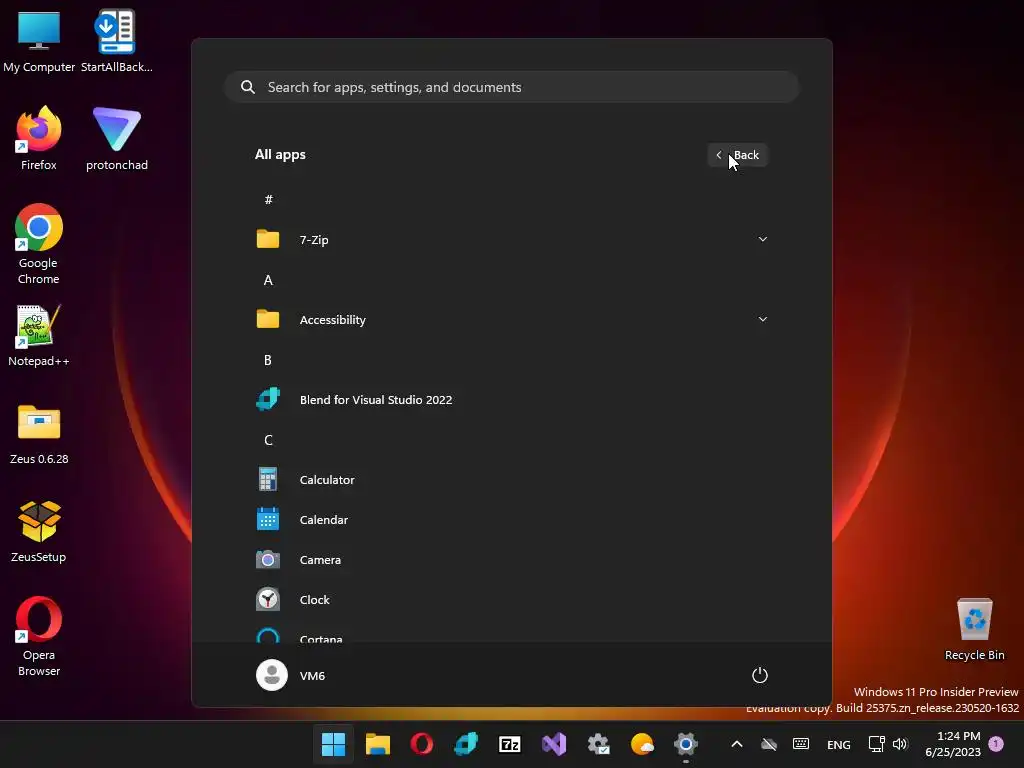Click the B letter header

(x=268, y=360)
